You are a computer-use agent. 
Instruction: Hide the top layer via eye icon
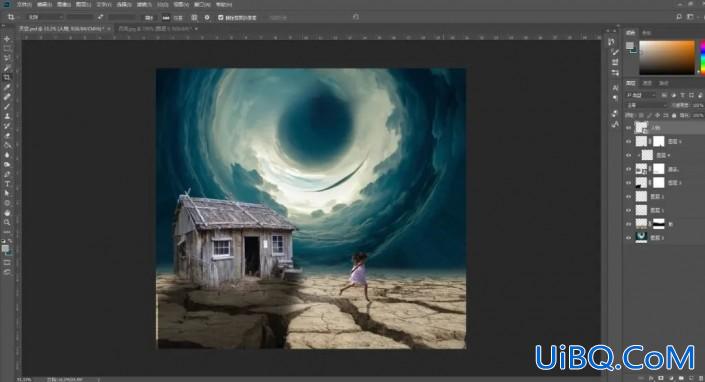tap(629, 128)
